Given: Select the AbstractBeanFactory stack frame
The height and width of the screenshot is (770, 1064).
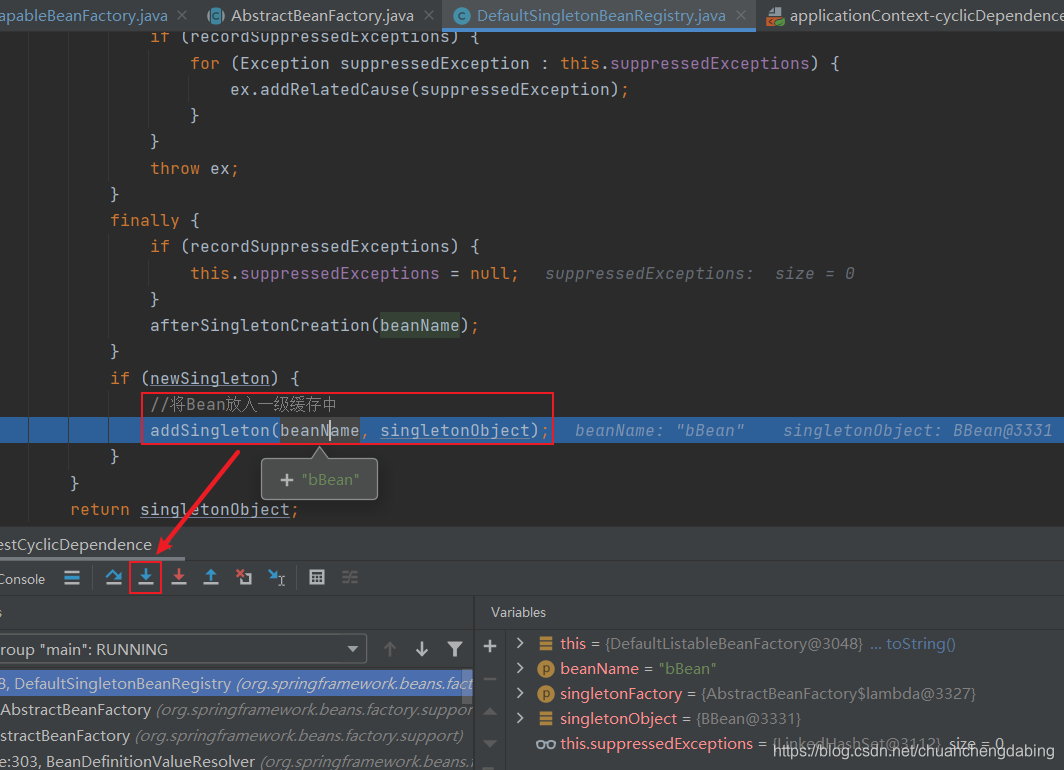Looking at the screenshot, I should (236, 710).
